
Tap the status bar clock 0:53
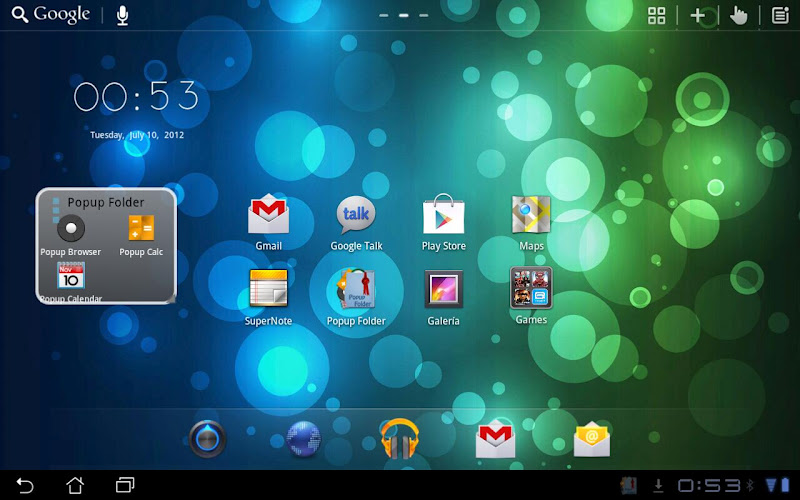(709, 485)
